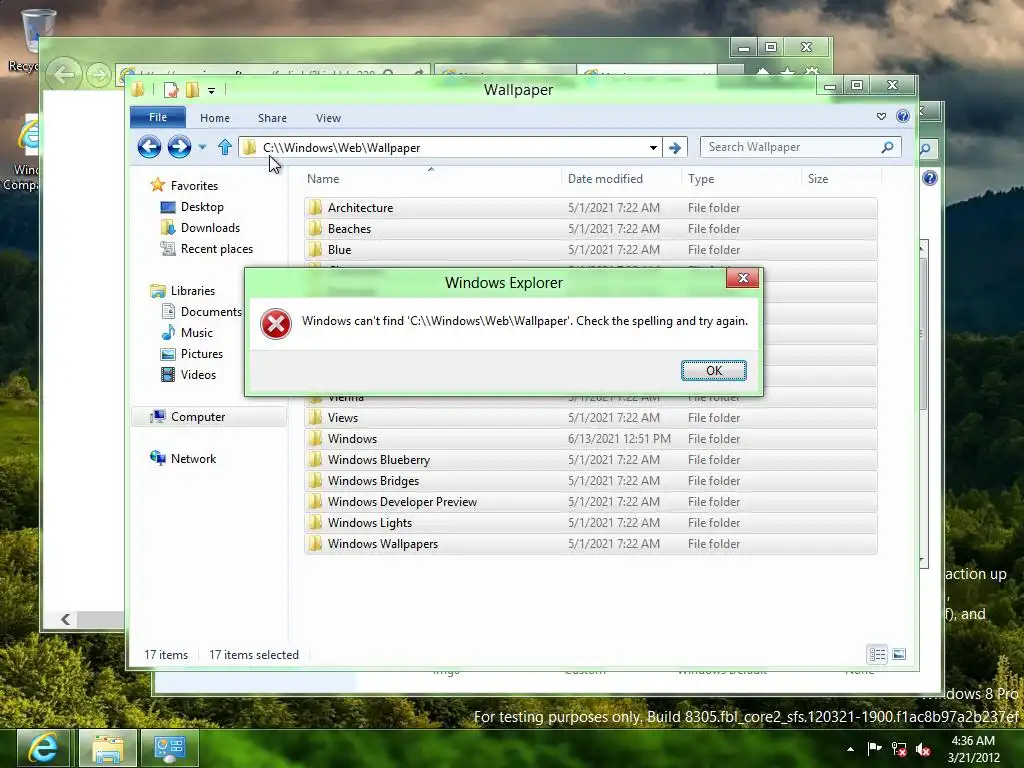This screenshot has height=768, width=1024.
Task: Click OK in the Windows Explorer error dialog
Action: coord(713,370)
